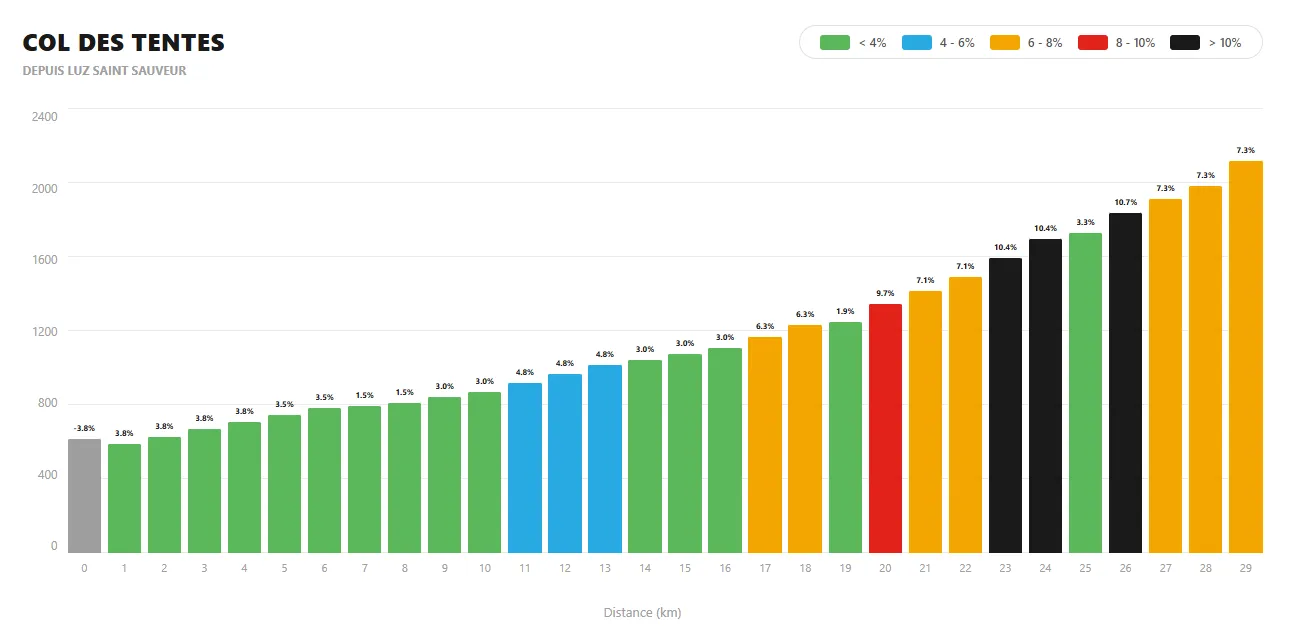
Task: Select the green bar at km 25
Action: click(1085, 393)
